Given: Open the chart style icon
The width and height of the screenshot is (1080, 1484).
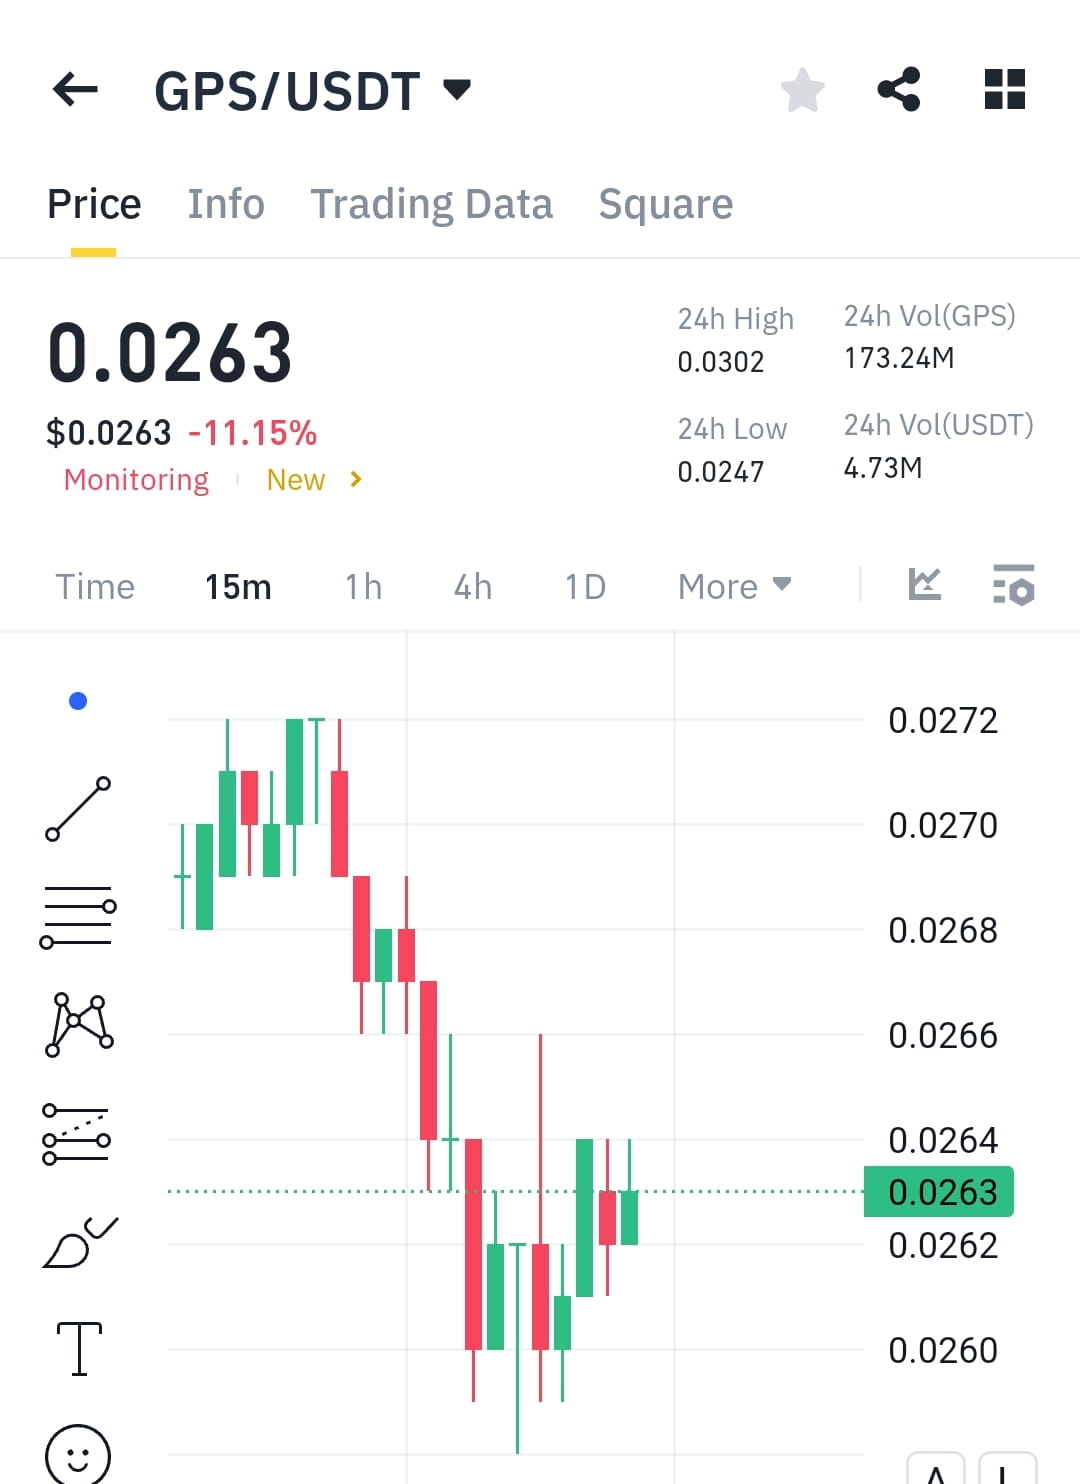Looking at the screenshot, I should tap(924, 586).
